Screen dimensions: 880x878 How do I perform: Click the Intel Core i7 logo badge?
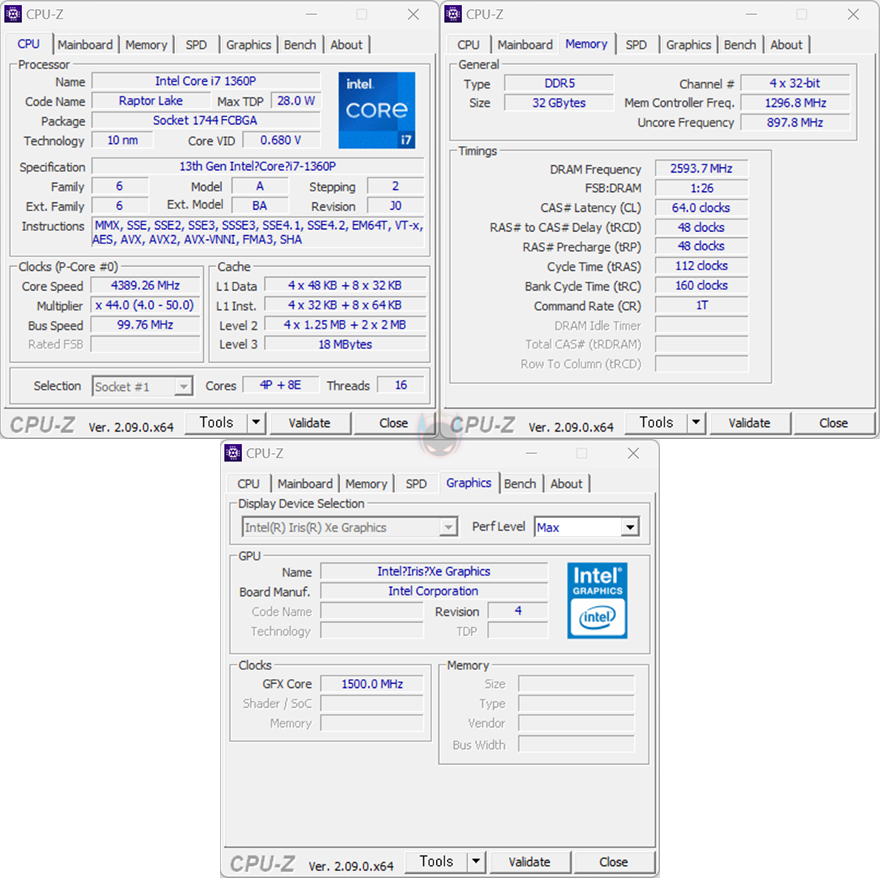click(377, 110)
